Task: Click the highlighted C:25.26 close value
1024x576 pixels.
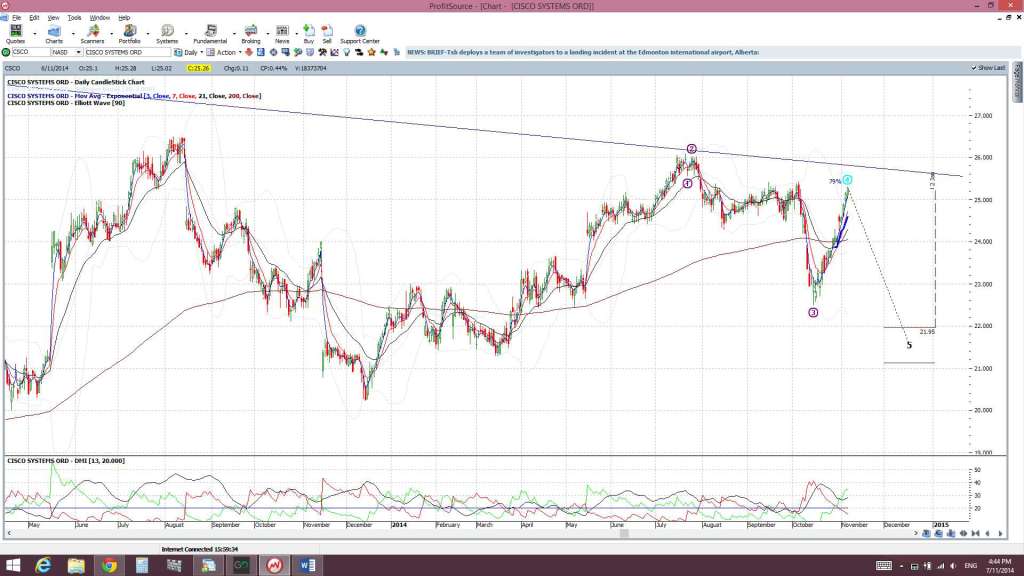Action: [199, 68]
